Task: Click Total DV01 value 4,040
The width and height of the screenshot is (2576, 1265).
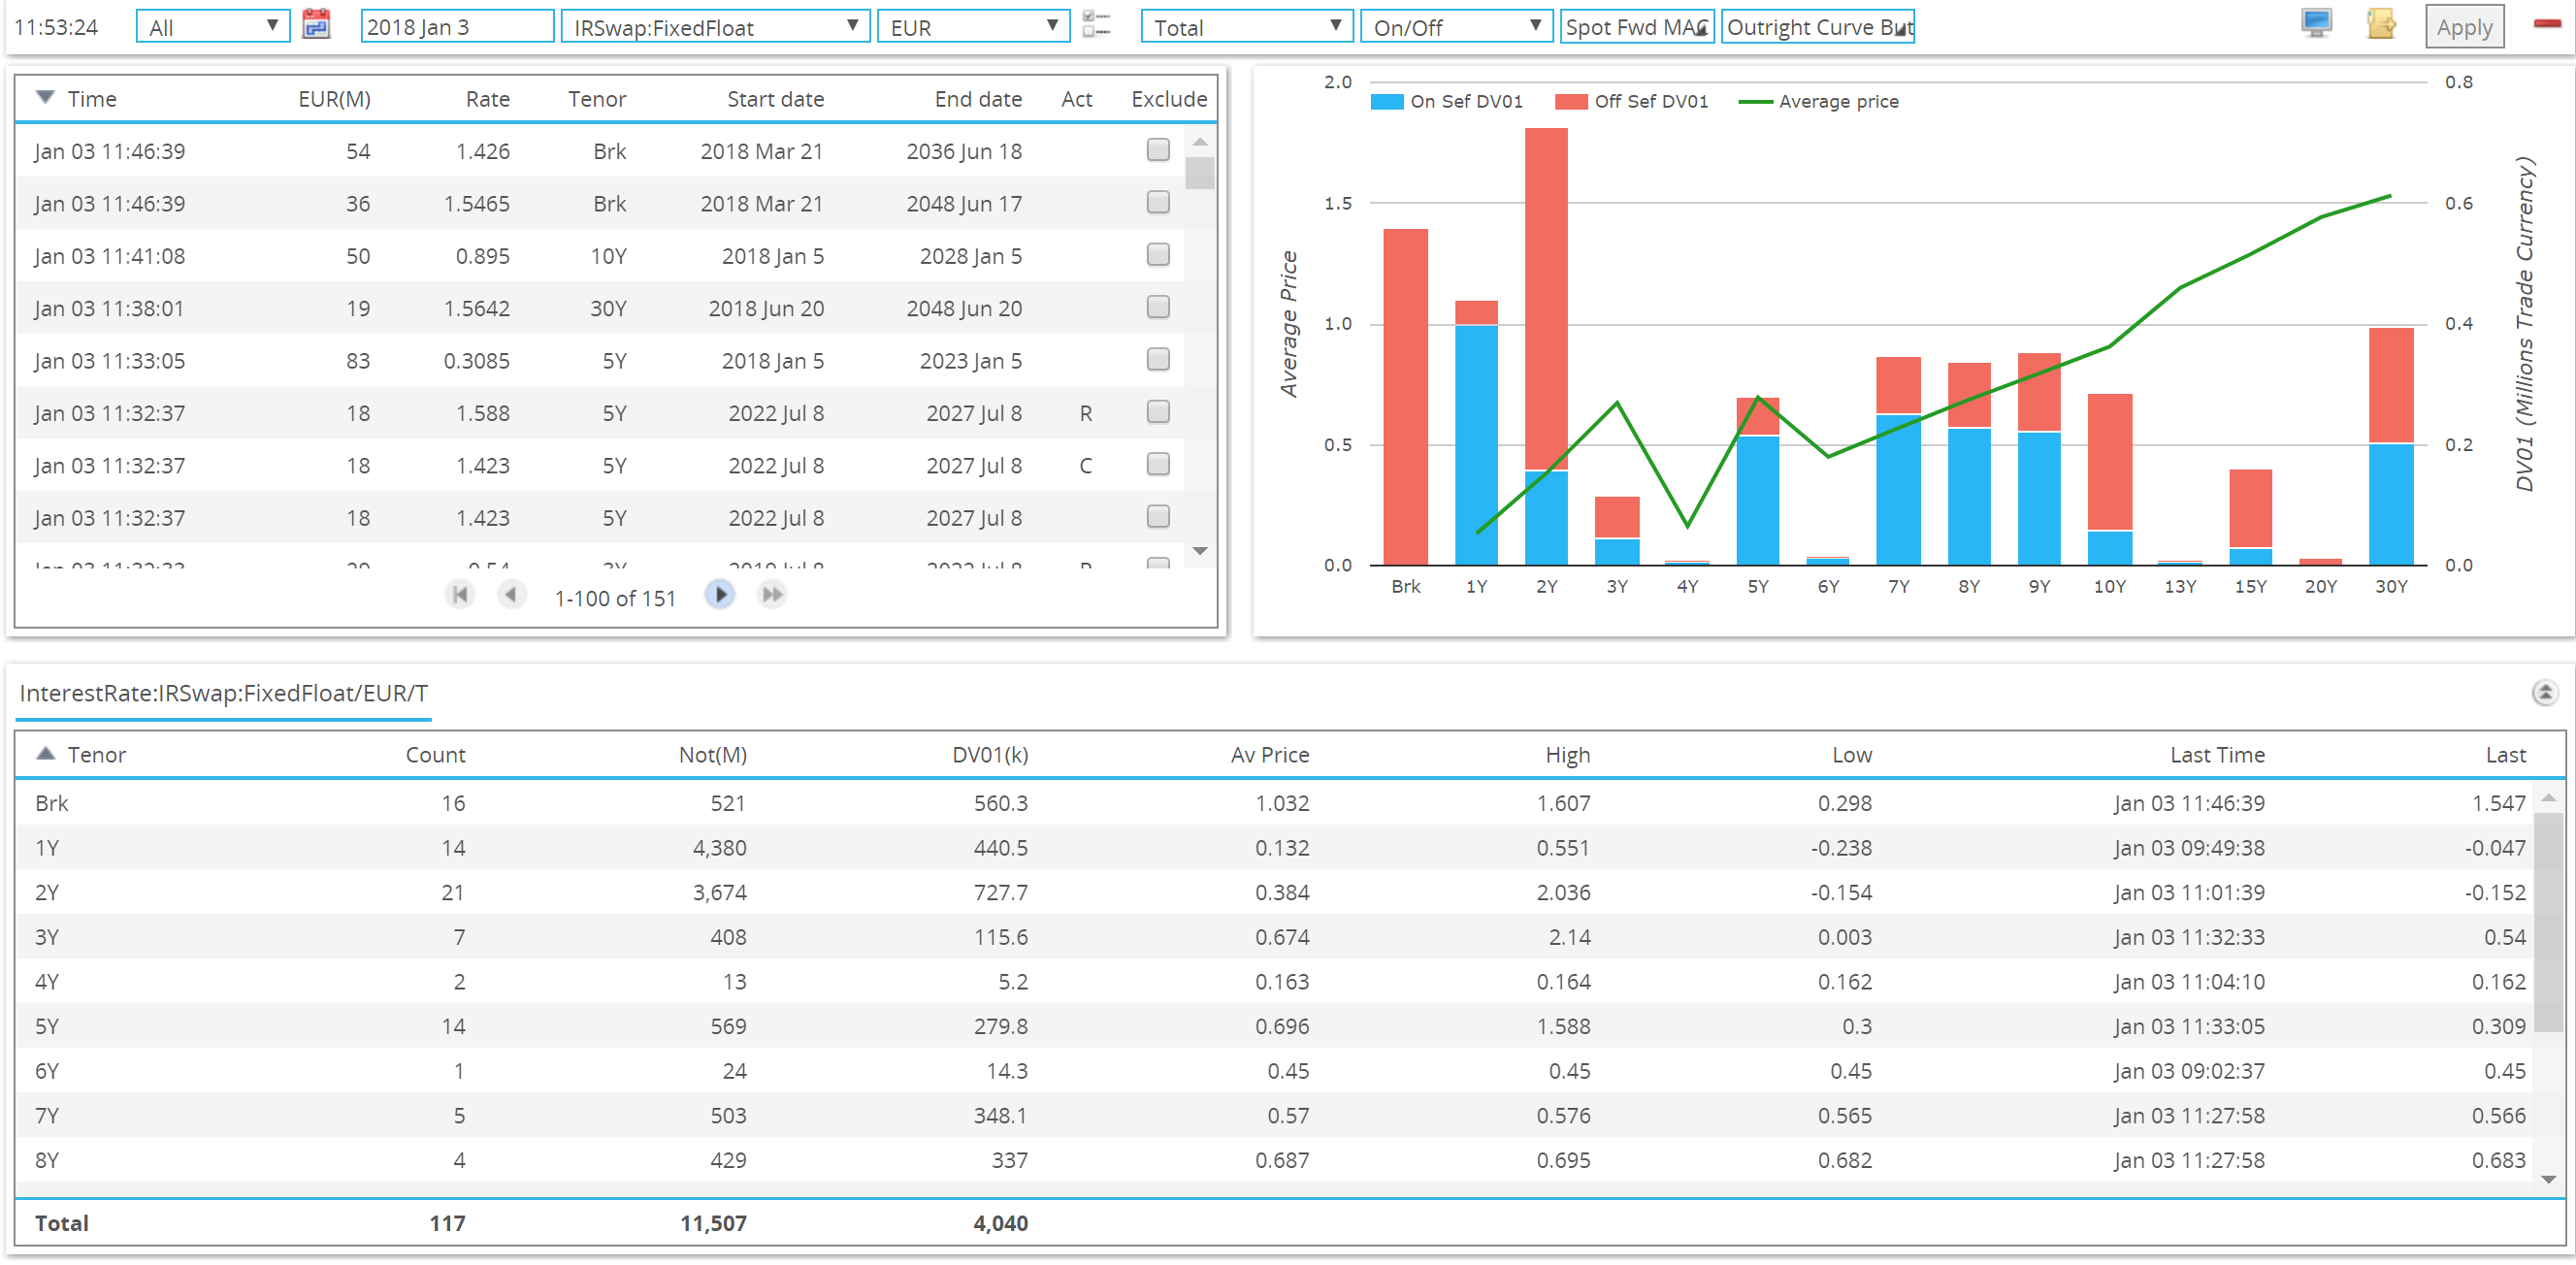Action: [1000, 1222]
